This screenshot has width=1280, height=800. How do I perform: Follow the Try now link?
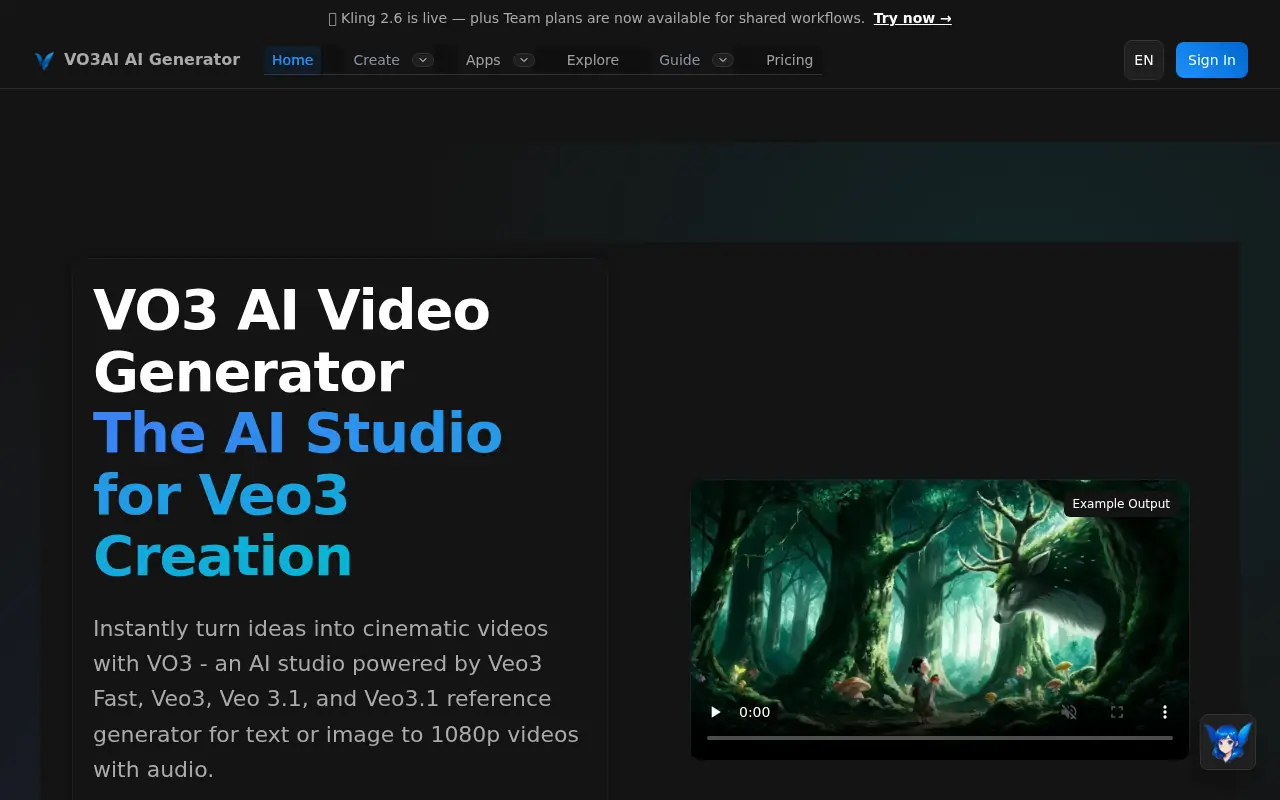[x=912, y=17]
